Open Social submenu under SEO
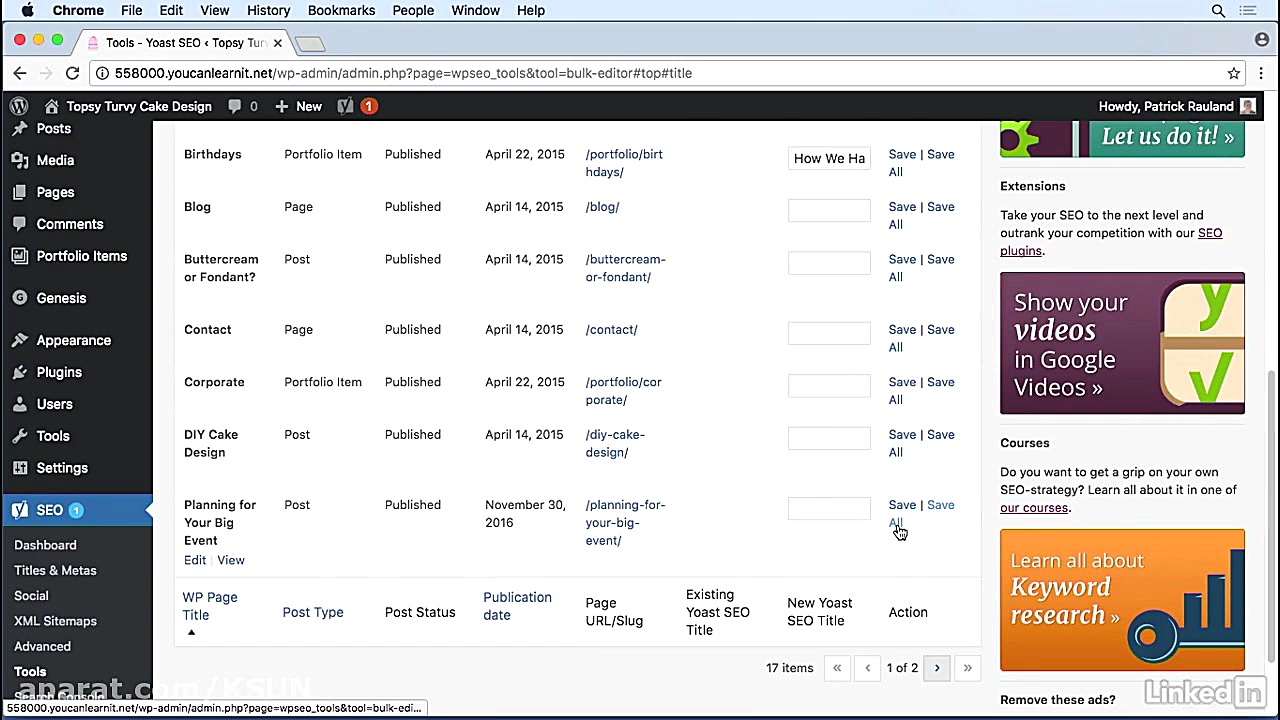Image resolution: width=1280 pixels, height=720 pixels. (x=31, y=595)
